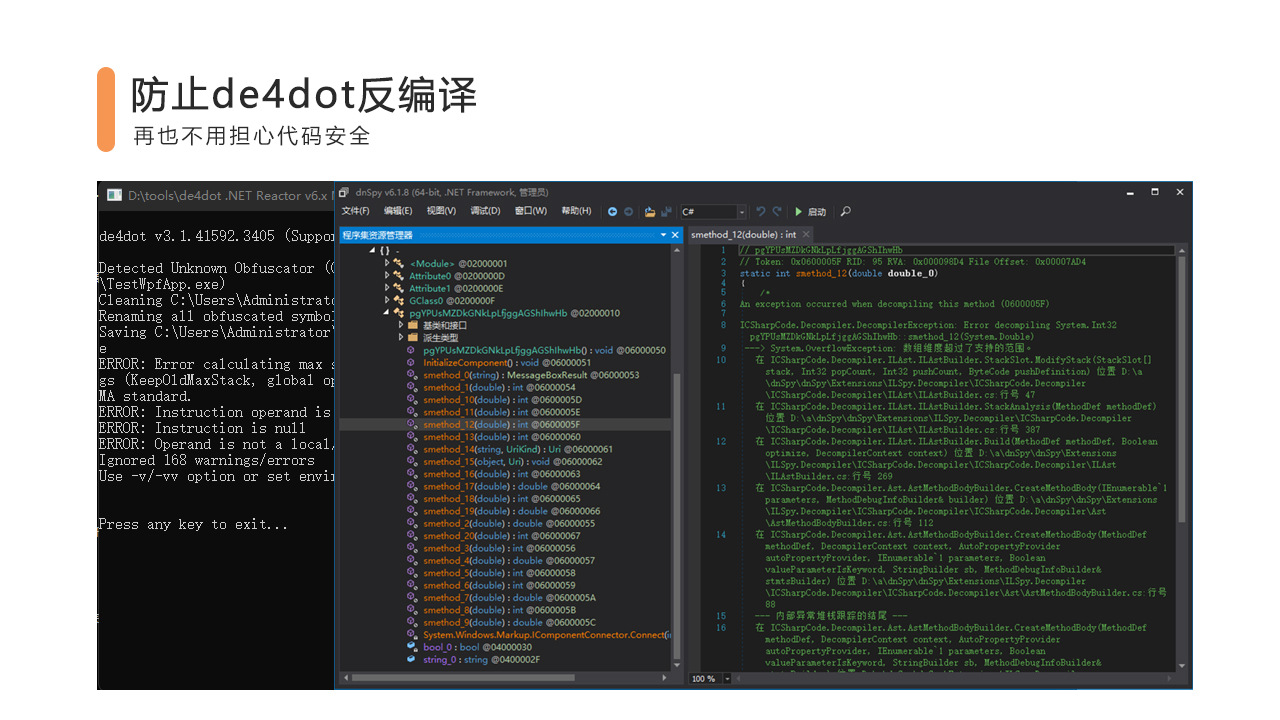Viewport: 1280px width, 720px height.
Task: Click the 'Press any key to exit...' console line
Action: click(x=193, y=524)
